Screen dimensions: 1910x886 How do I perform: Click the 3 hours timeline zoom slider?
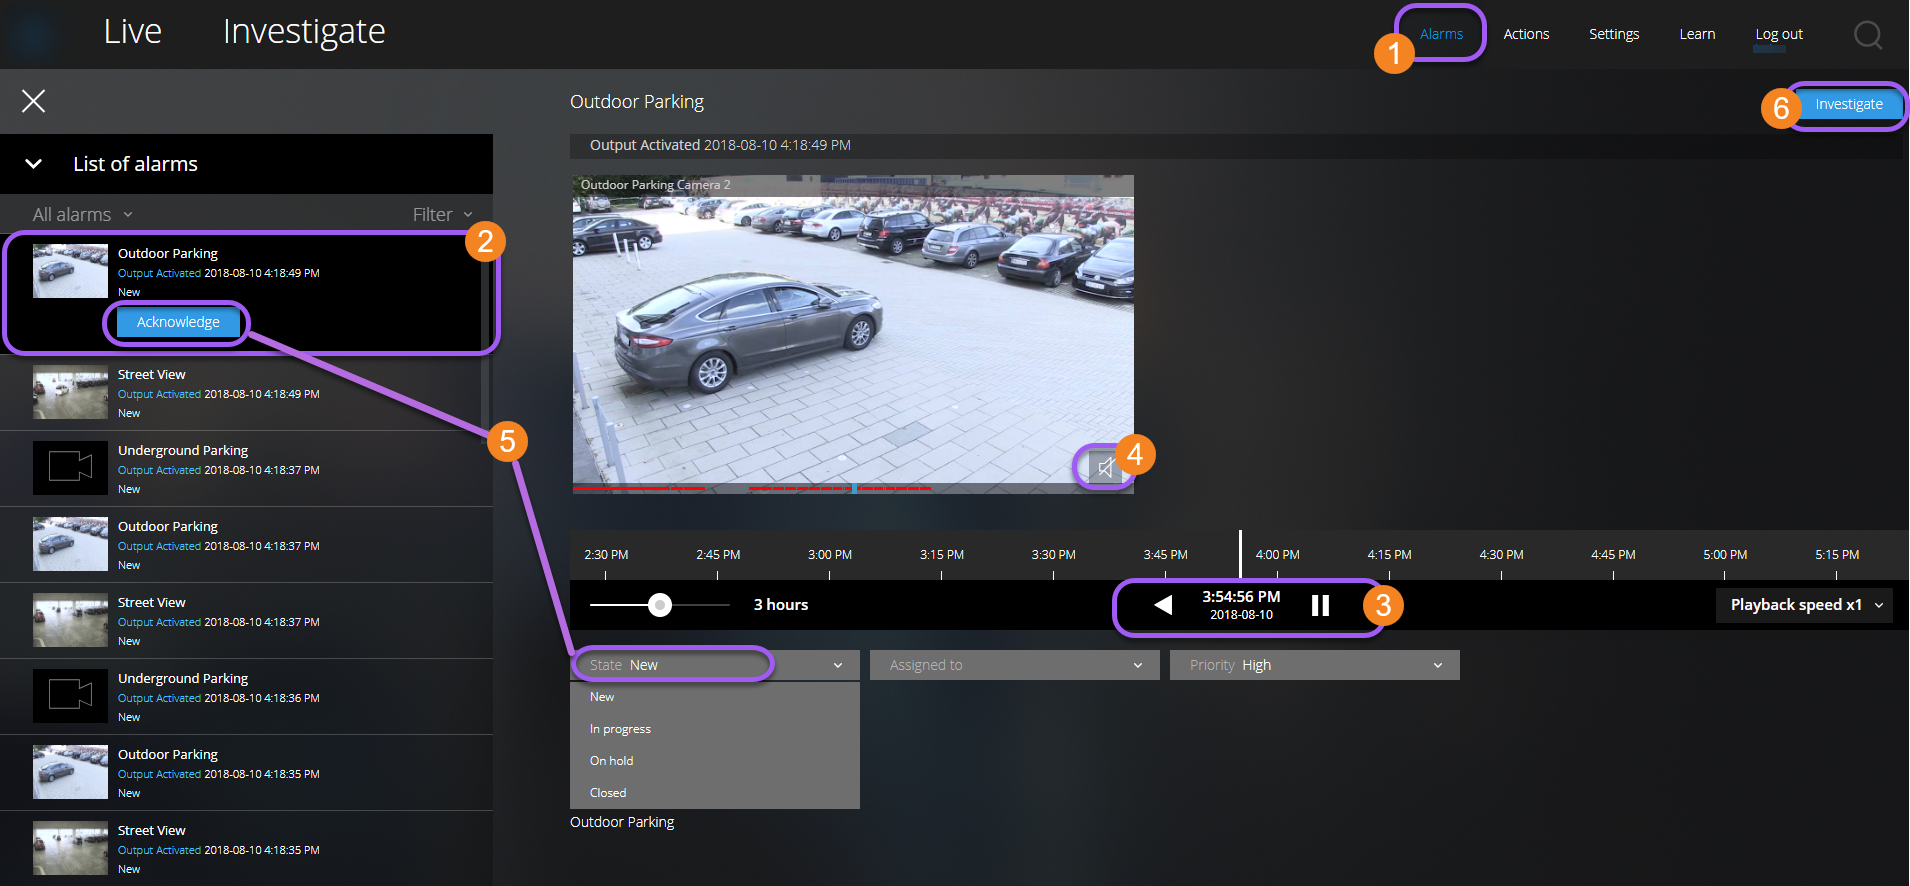click(x=660, y=605)
